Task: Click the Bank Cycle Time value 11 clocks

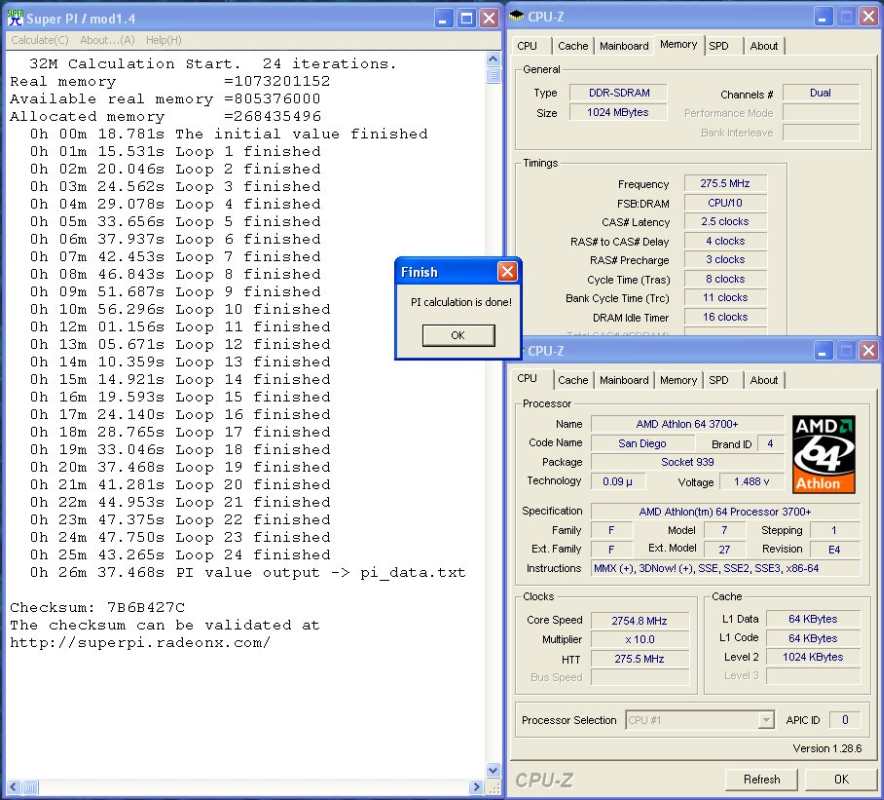Action: tap(725, 298)
